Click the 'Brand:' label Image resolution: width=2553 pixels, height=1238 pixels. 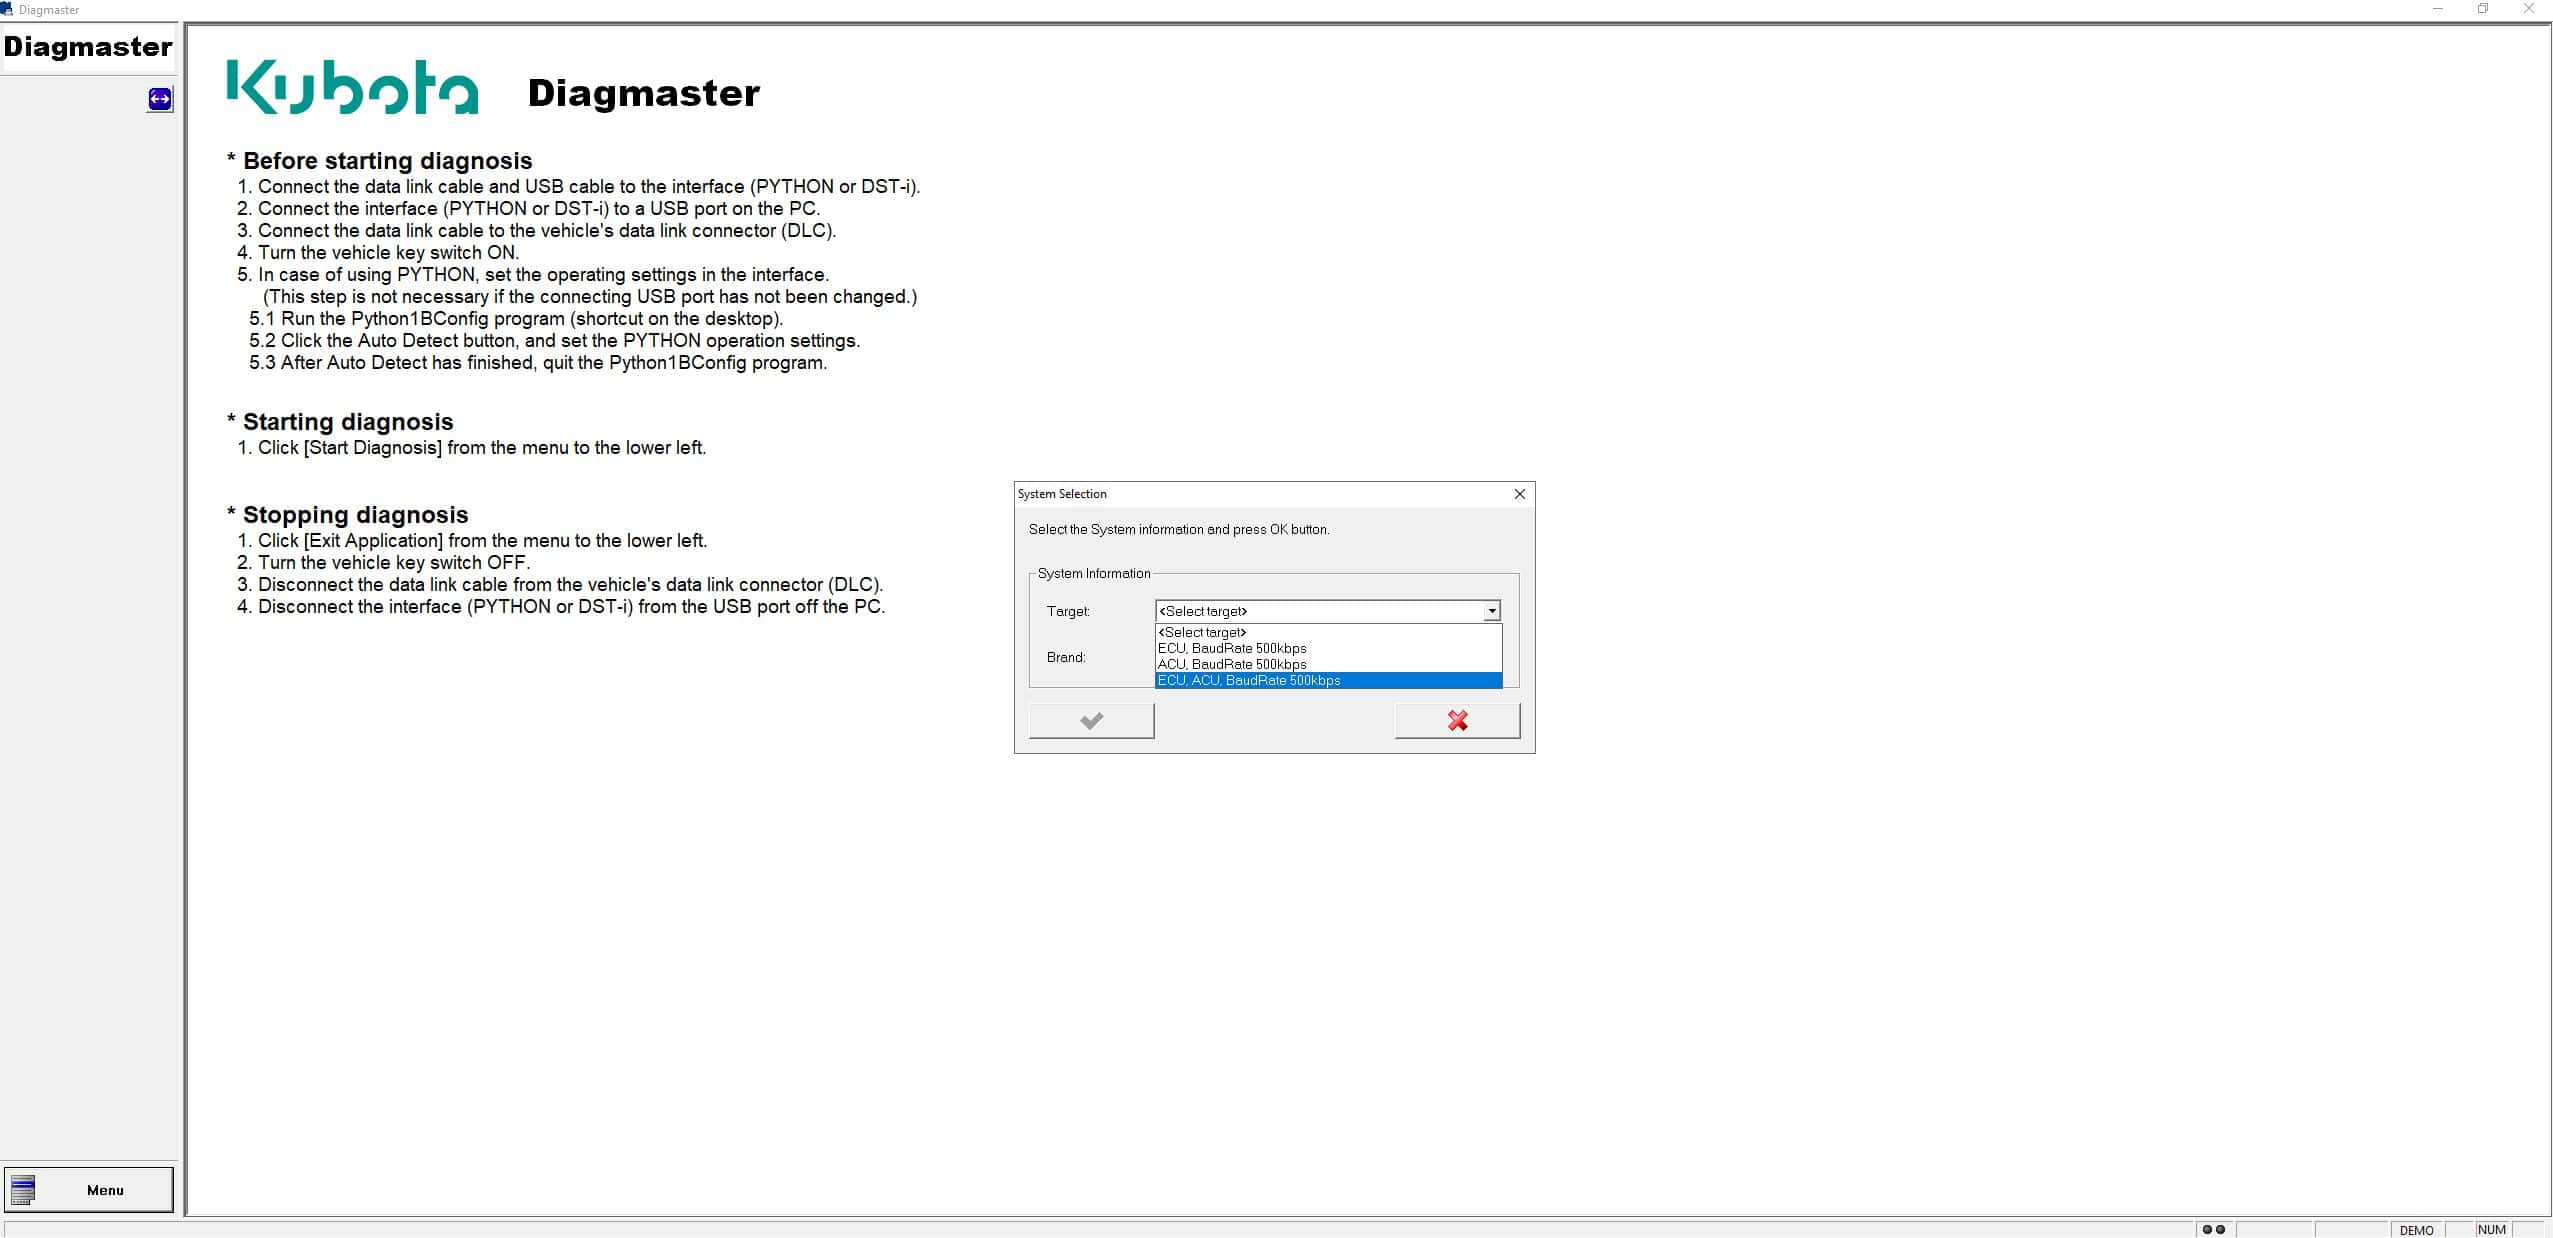[x=1066, y=657]
